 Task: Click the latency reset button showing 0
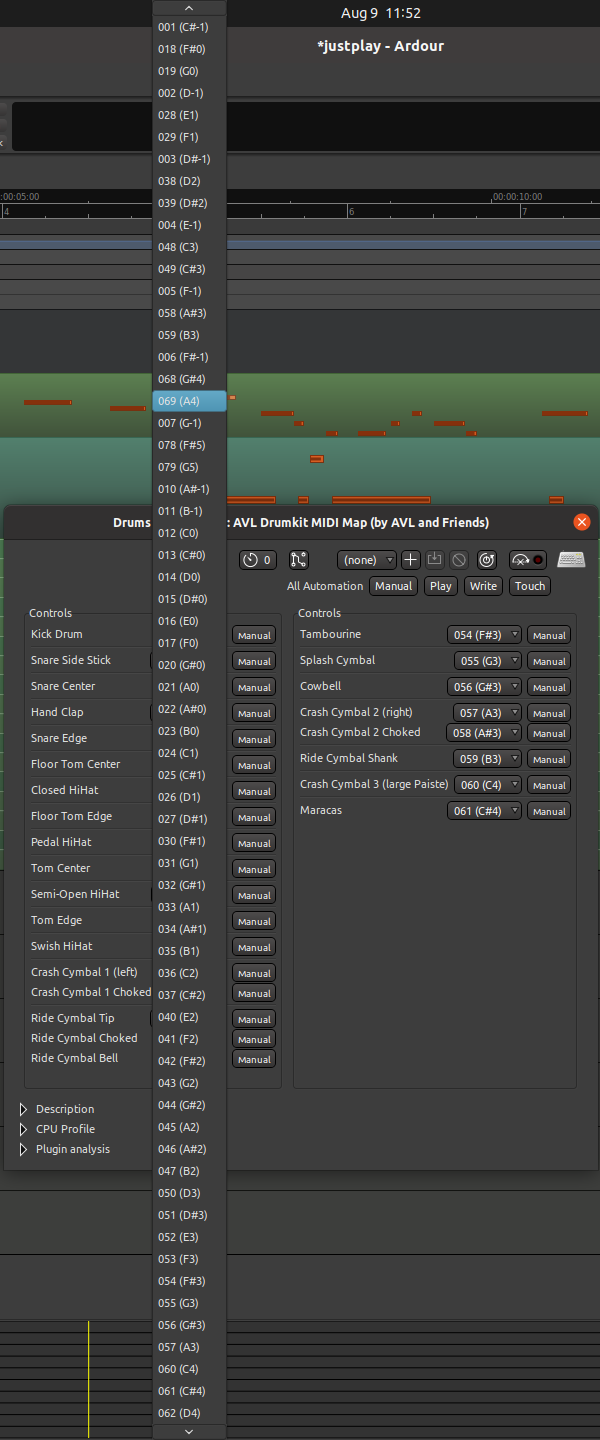(258, 560)
